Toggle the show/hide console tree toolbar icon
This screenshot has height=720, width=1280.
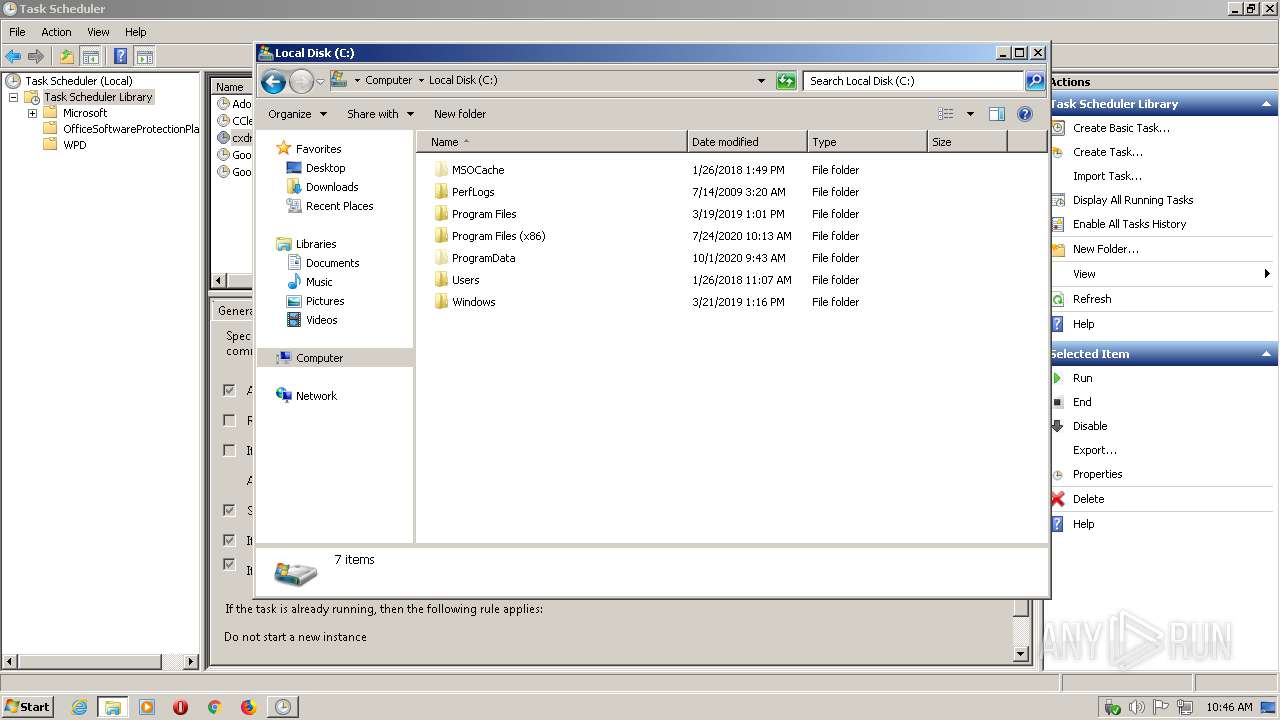(x=91, y=56)
